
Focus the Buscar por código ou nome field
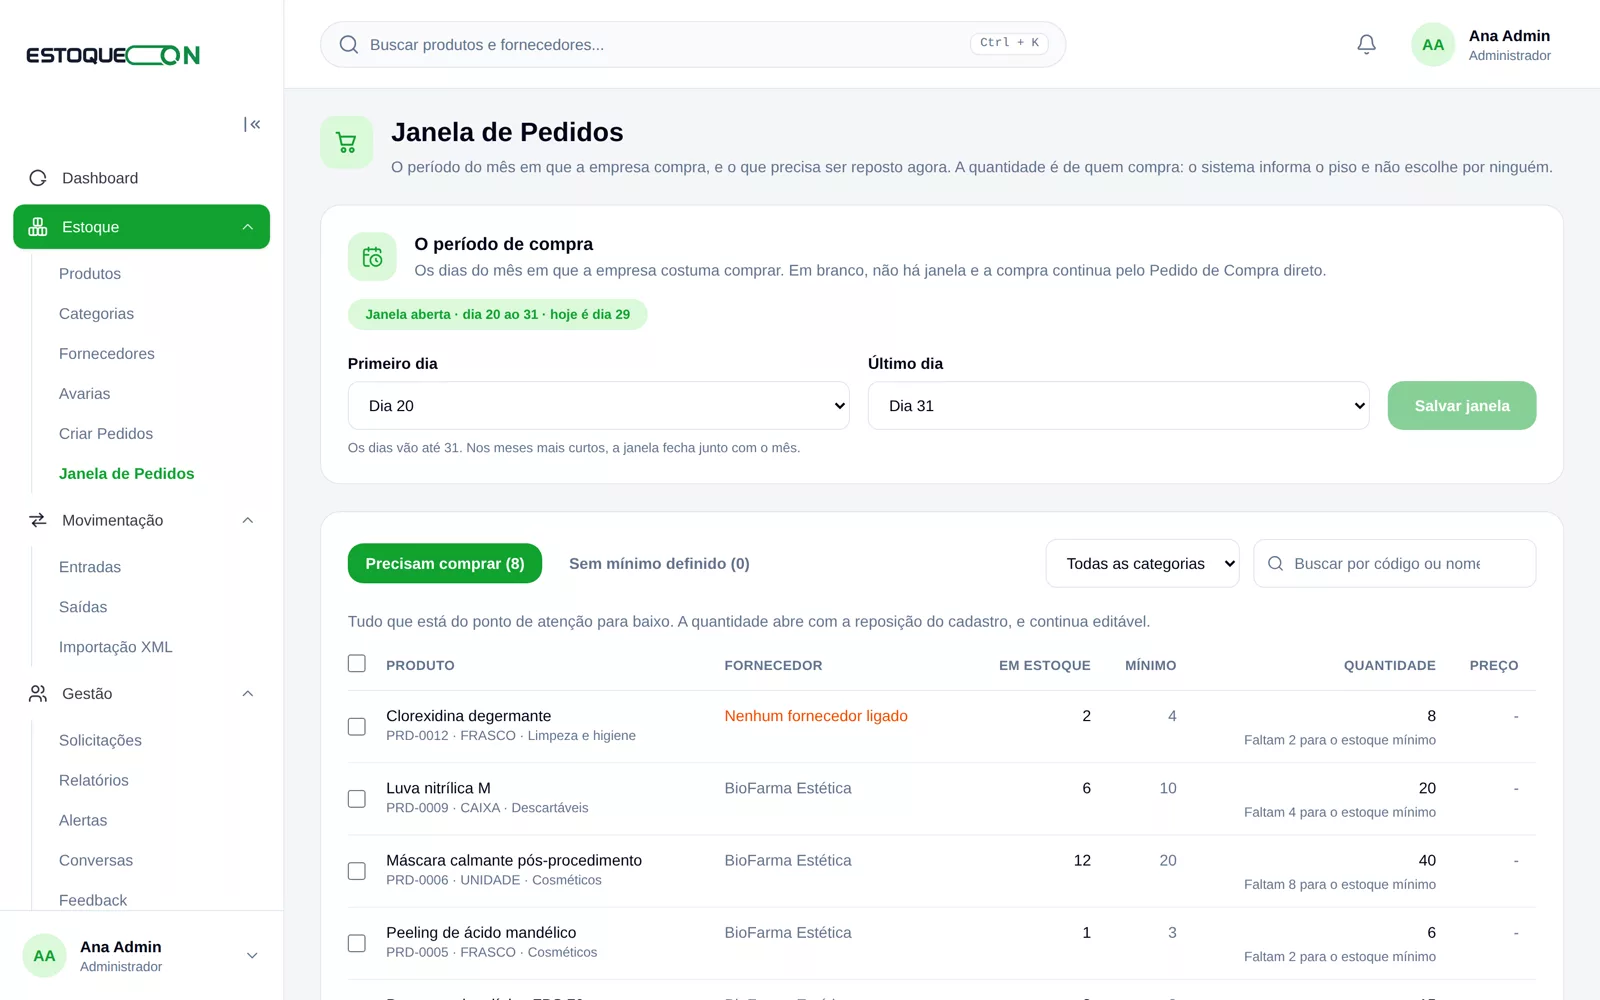tap(1395, 564)
